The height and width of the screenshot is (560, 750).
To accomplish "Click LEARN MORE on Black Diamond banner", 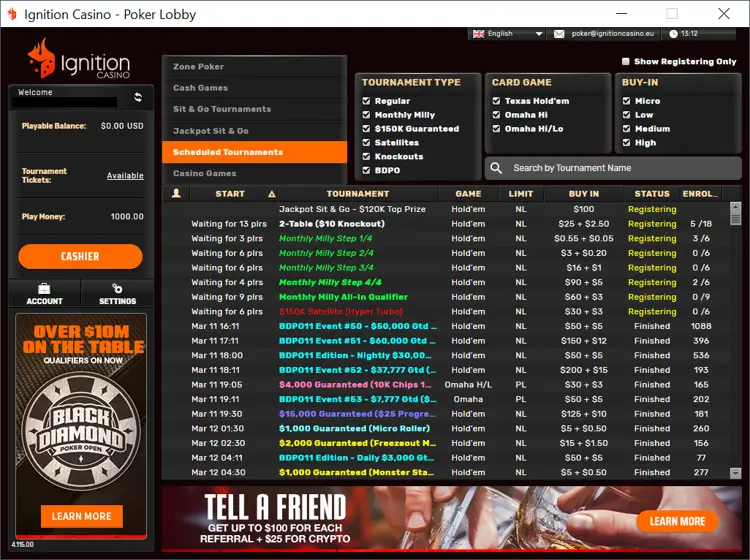I will pos(81,516).
